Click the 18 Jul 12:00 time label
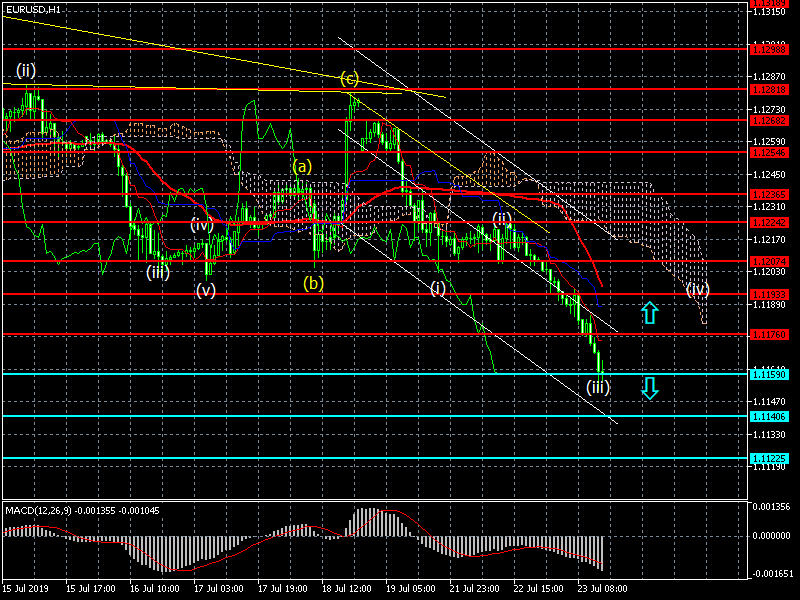 (x=347, y=588)
